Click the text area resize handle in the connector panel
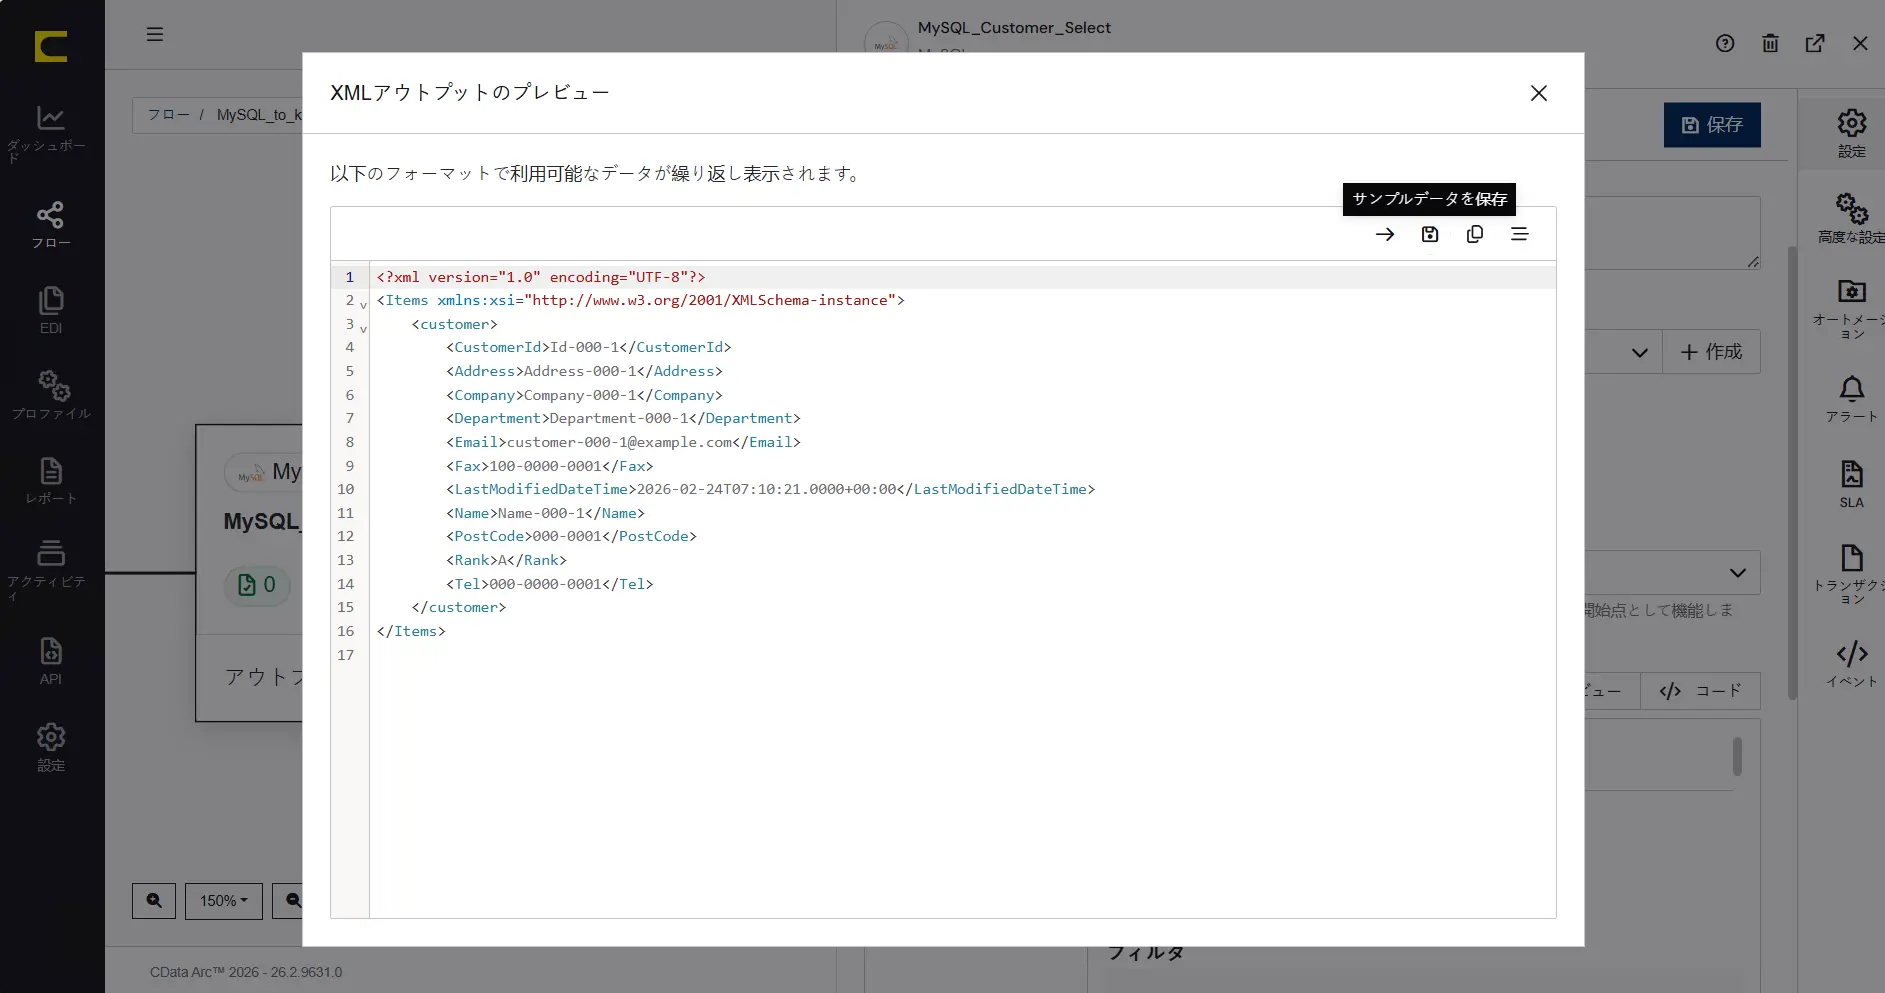 1753,262
